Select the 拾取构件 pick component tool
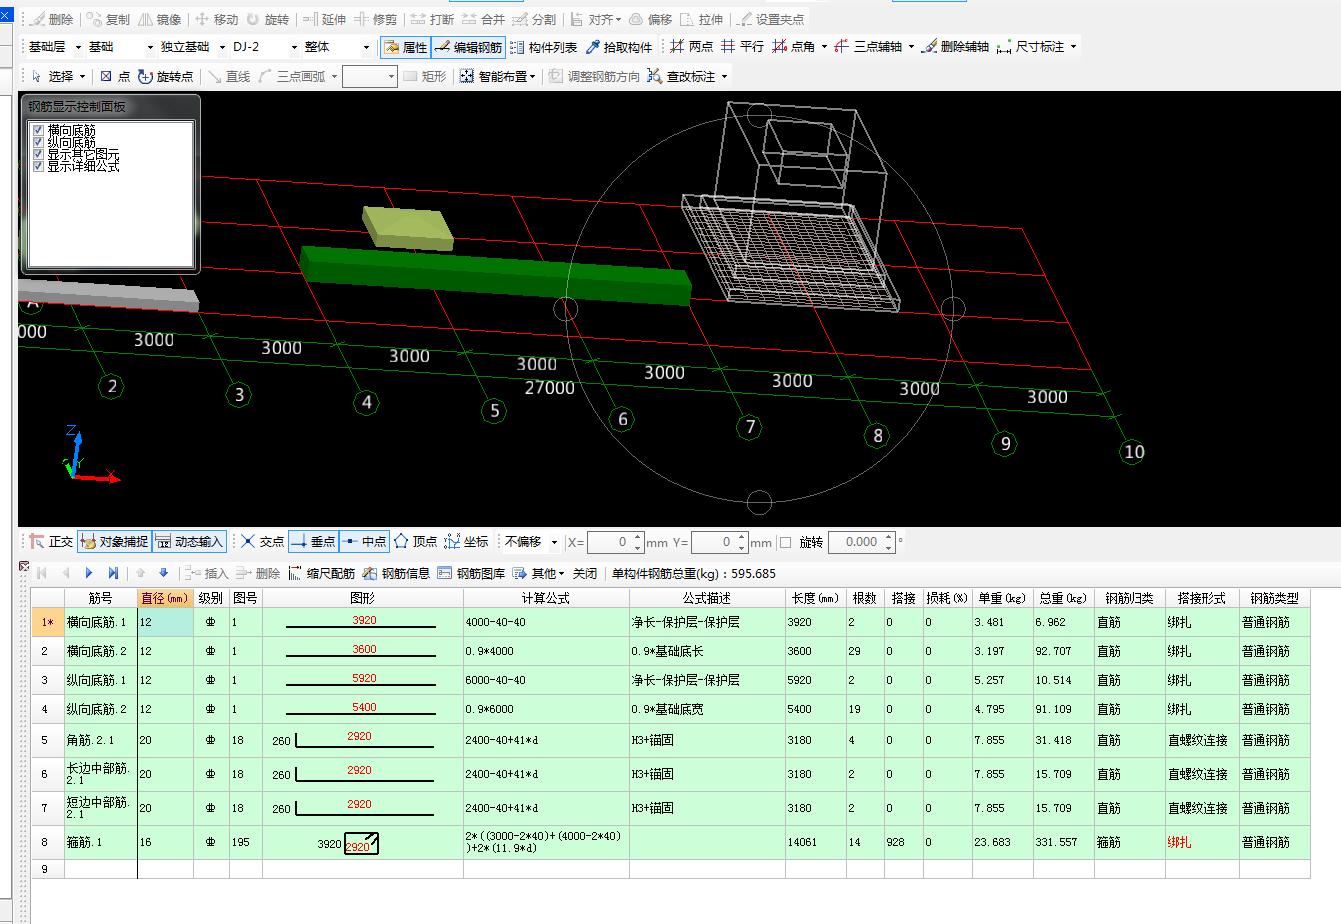The height and width of the screenshot is (924, 1341). [x=619, y=47]
